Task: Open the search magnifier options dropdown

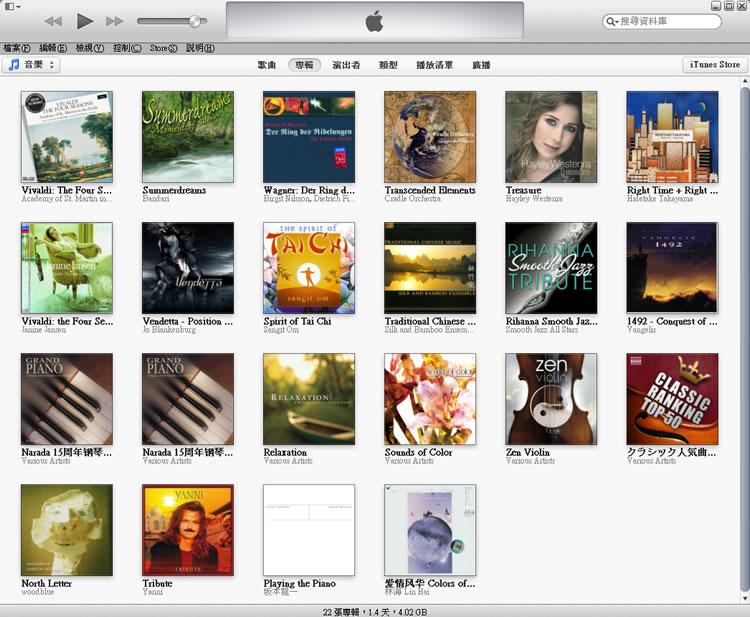Action: (x=612, y=22)
